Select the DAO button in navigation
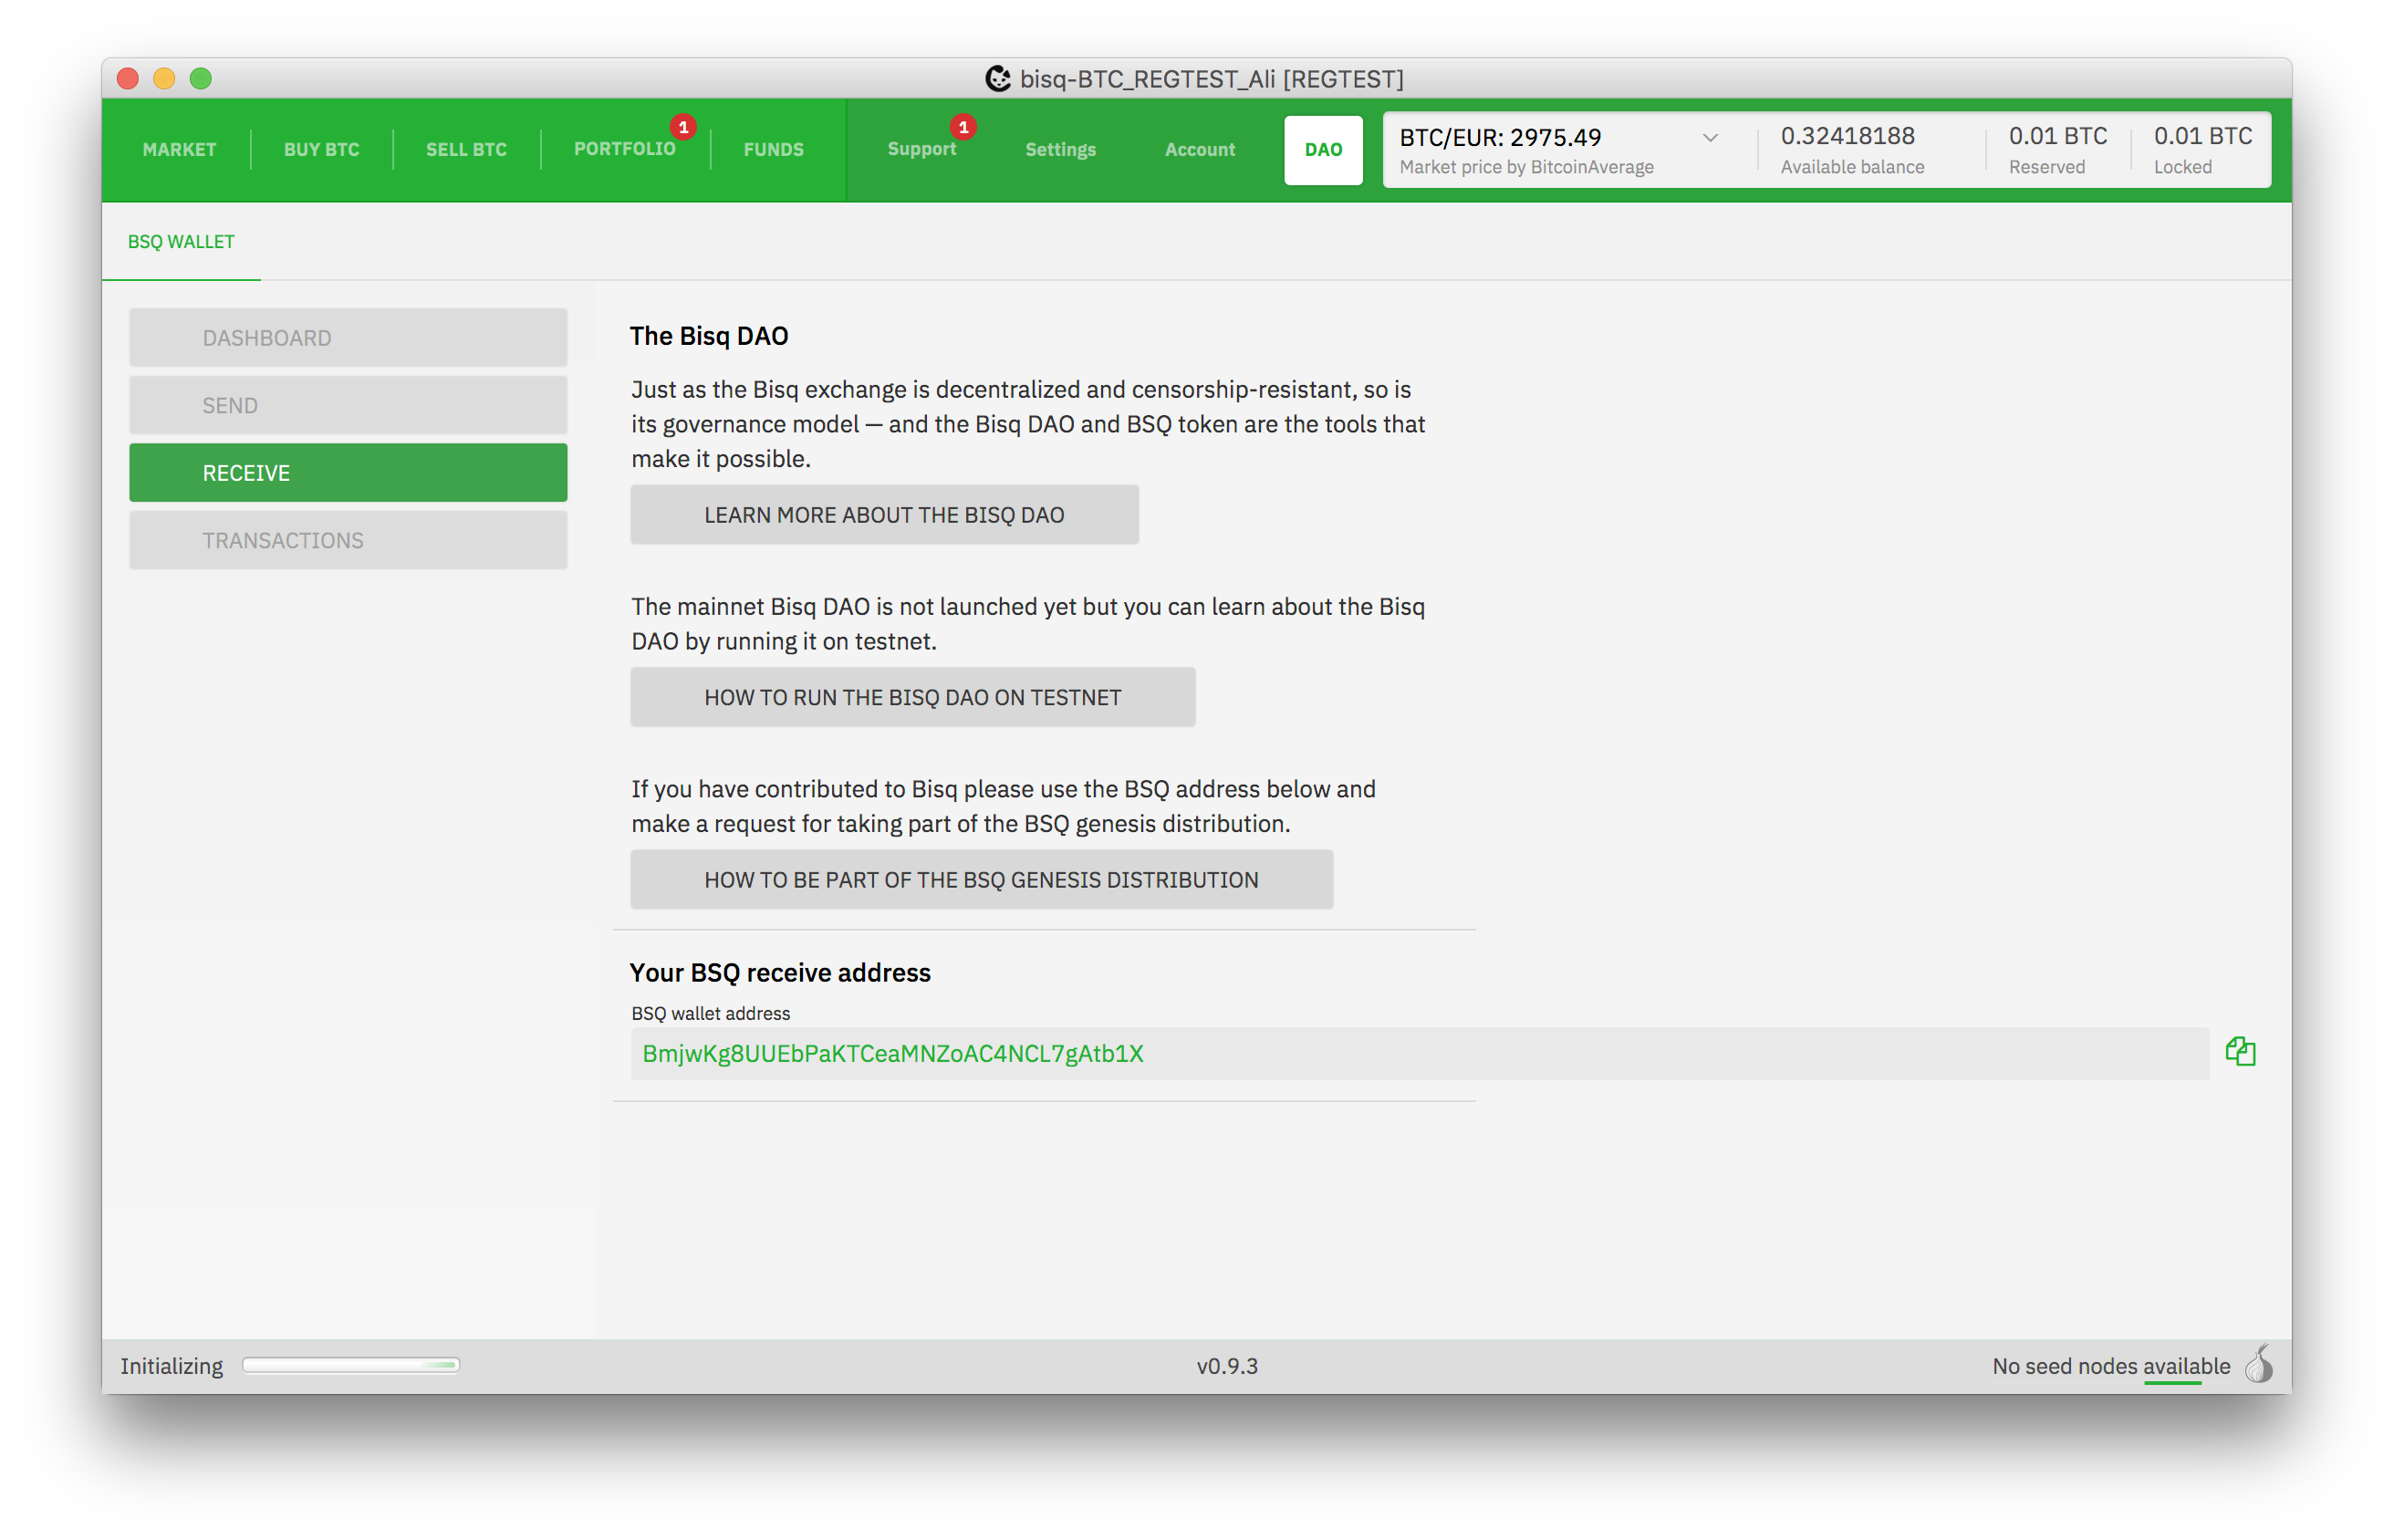 pyautogui.click(x=1322, y=149)
